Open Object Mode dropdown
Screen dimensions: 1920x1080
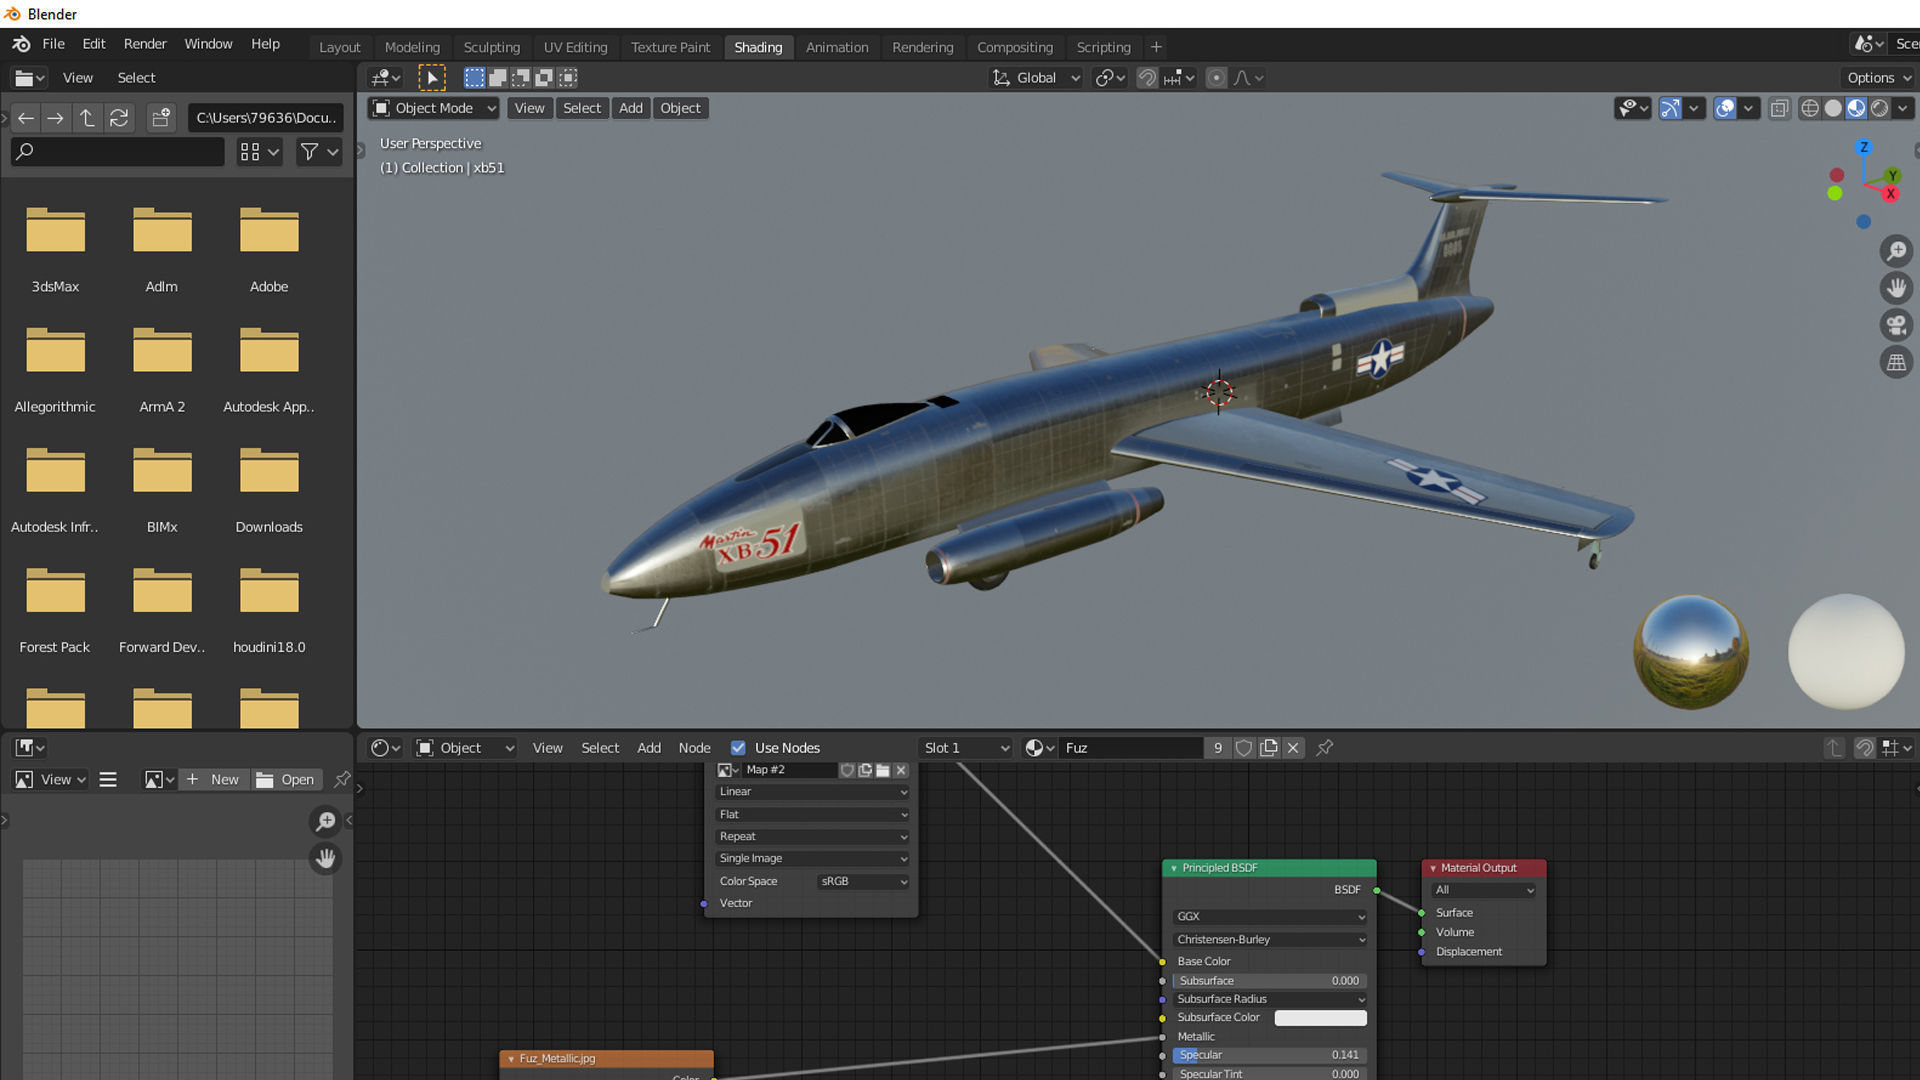[434, 108]
